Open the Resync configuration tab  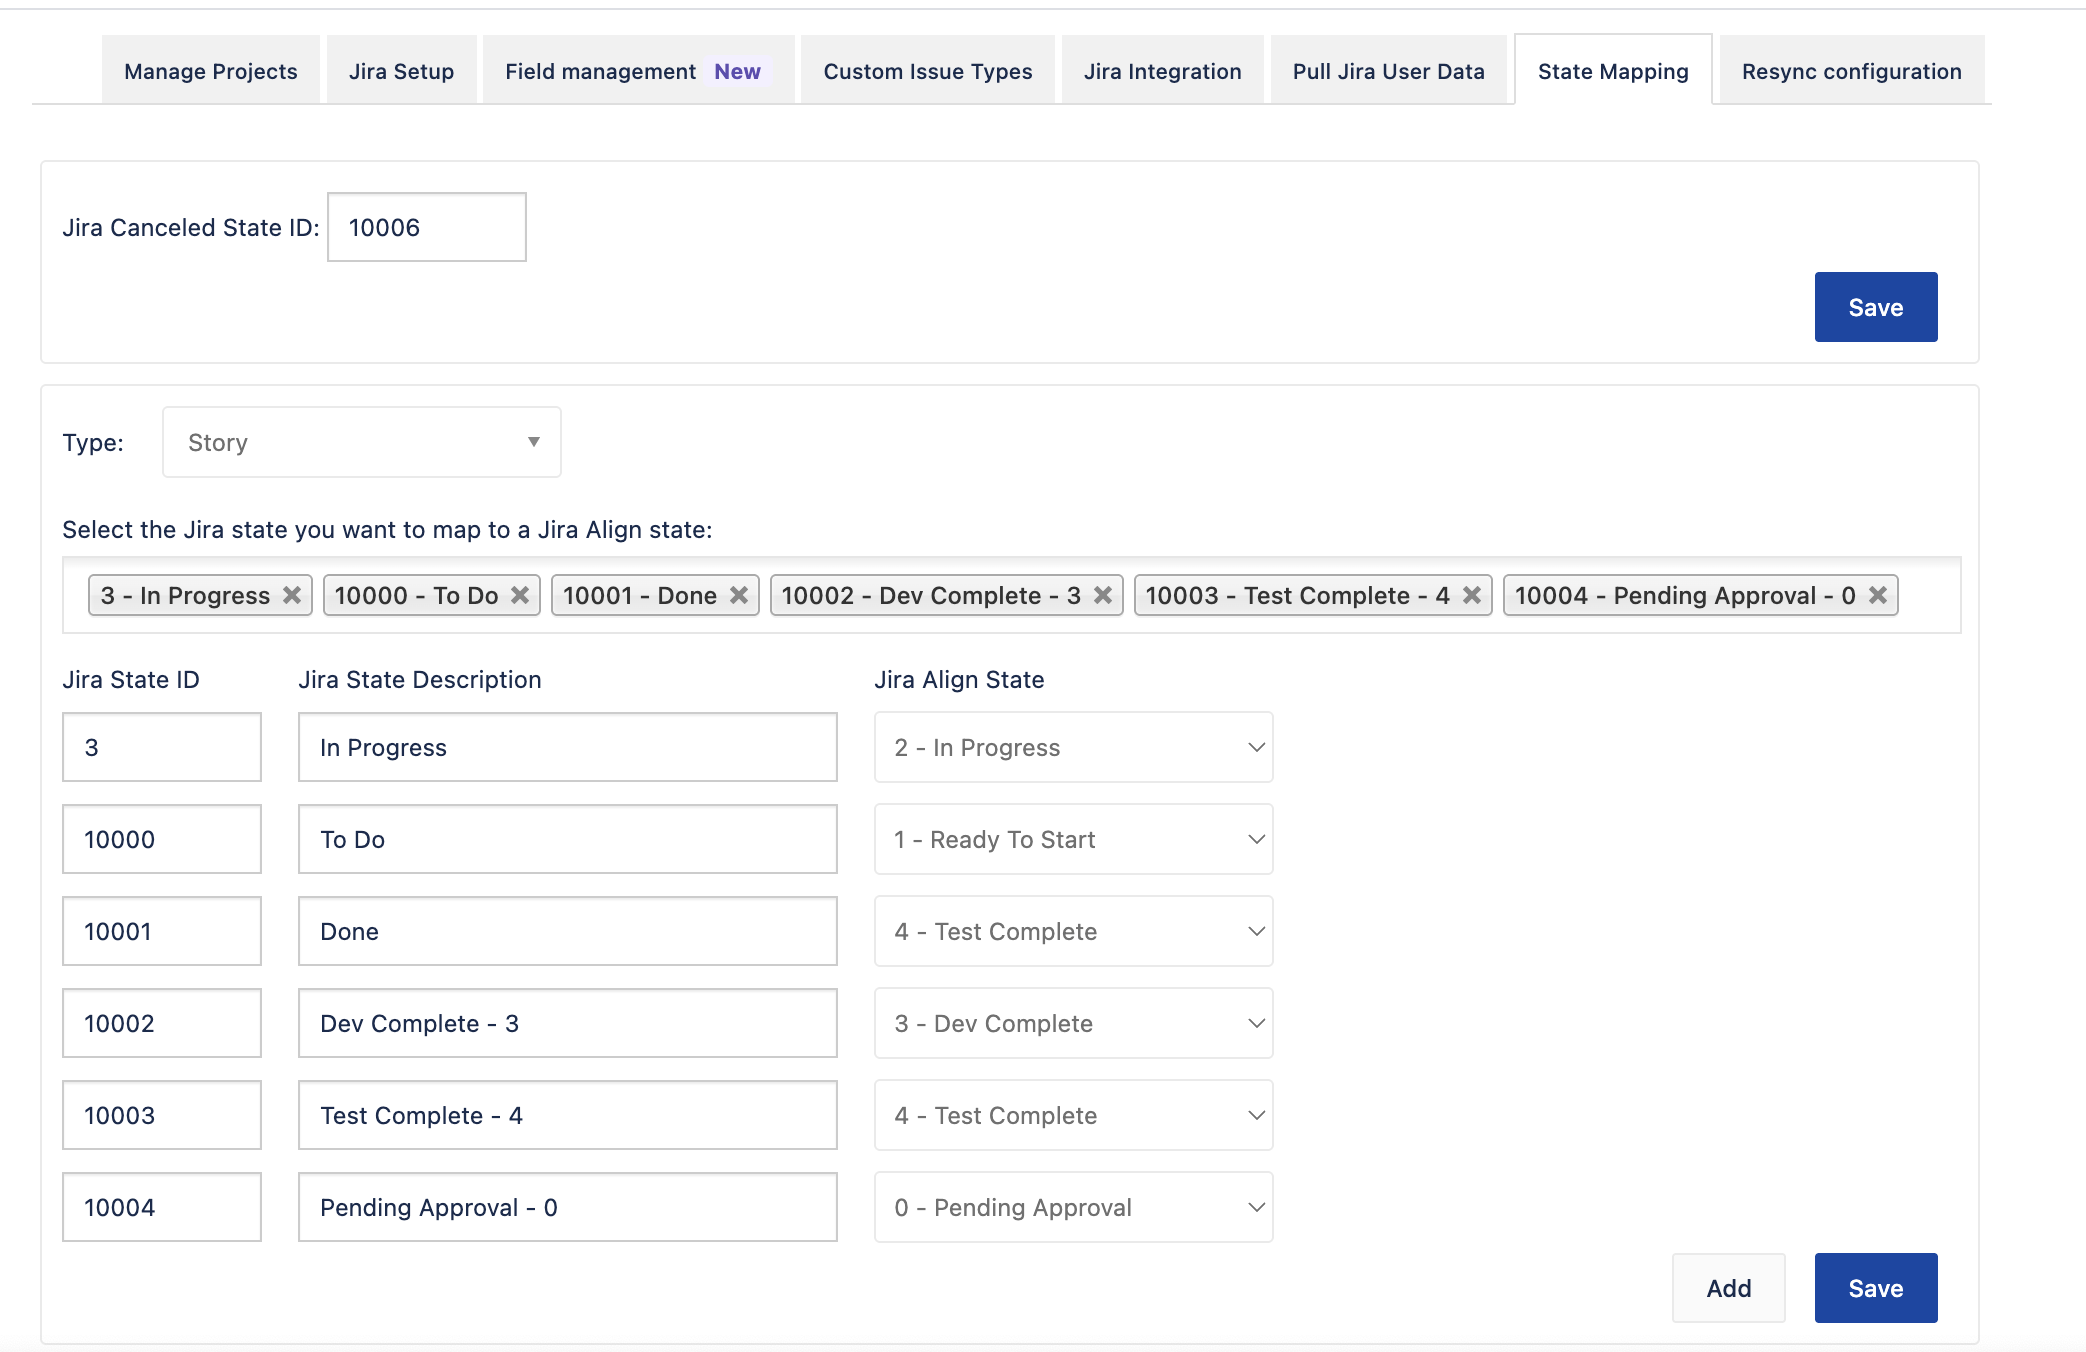[x=1849, y=70]
